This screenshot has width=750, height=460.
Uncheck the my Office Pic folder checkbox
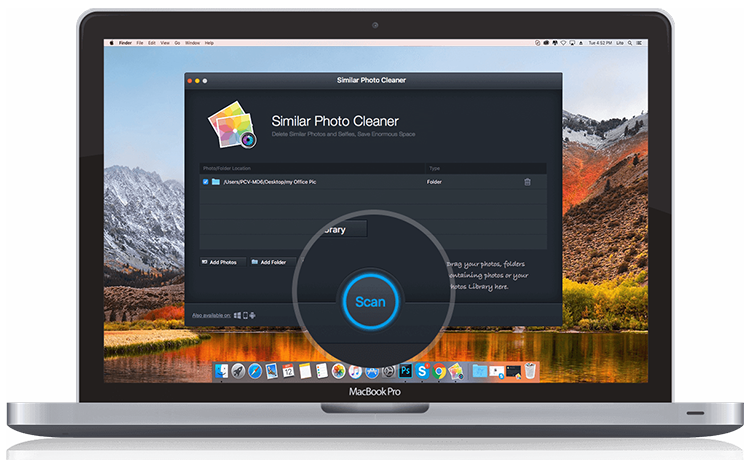point(206,182)
